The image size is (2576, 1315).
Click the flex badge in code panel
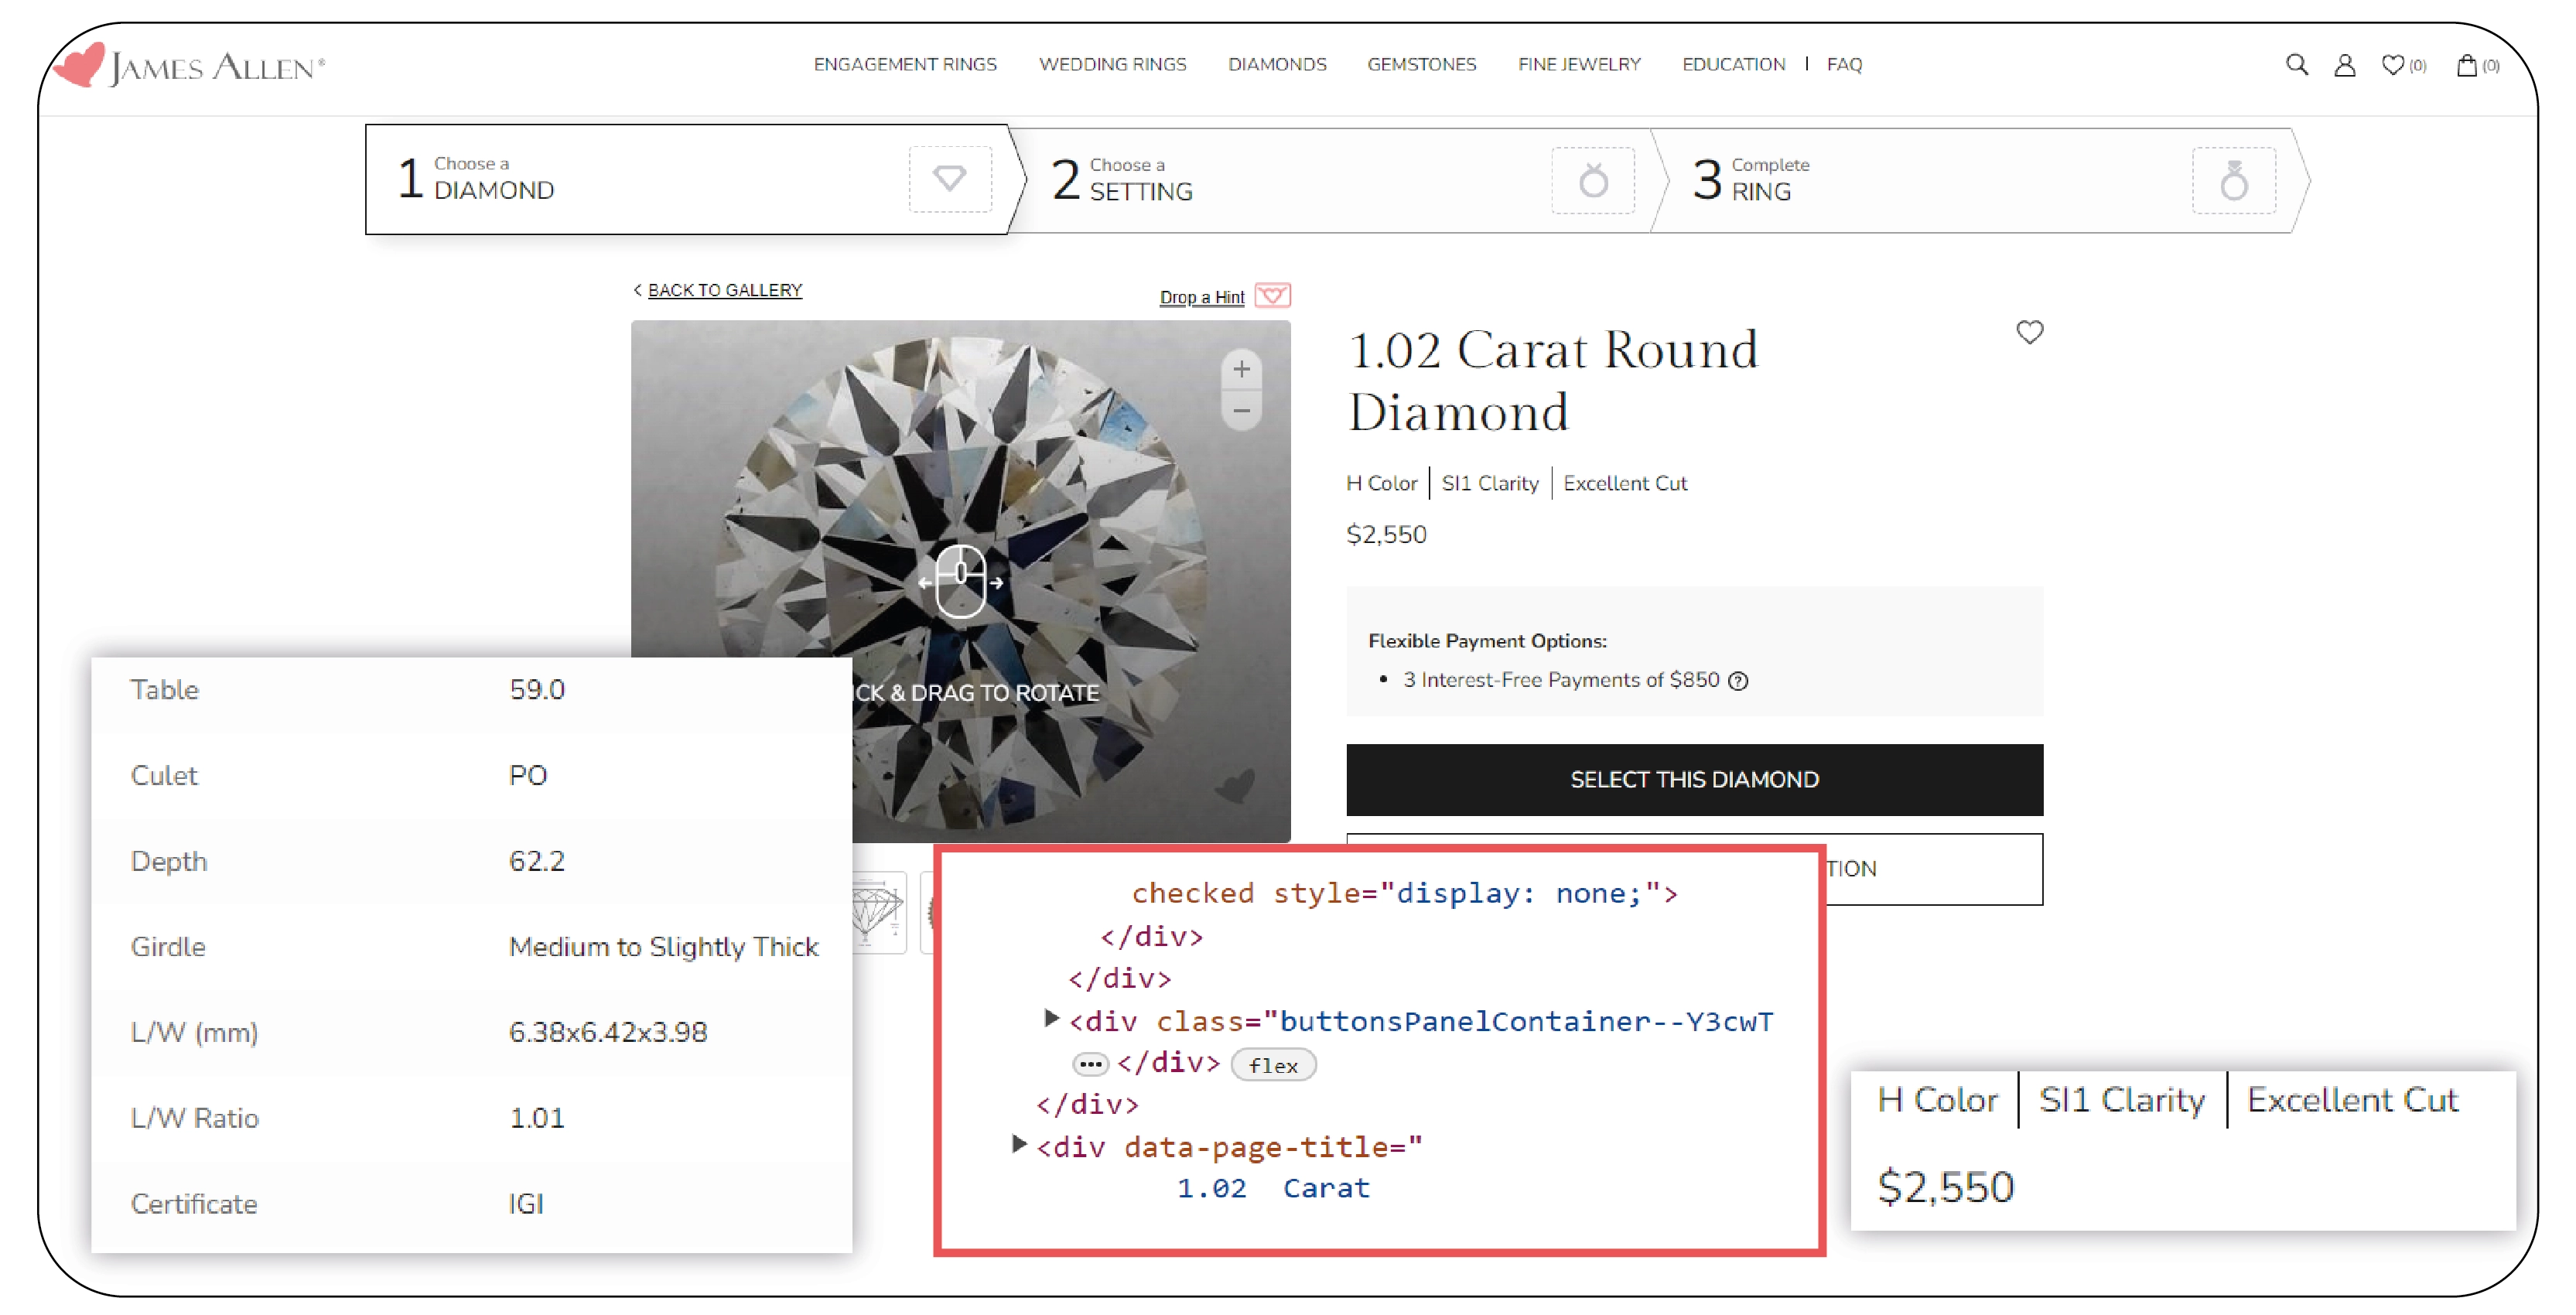tap(1273, 1065)
